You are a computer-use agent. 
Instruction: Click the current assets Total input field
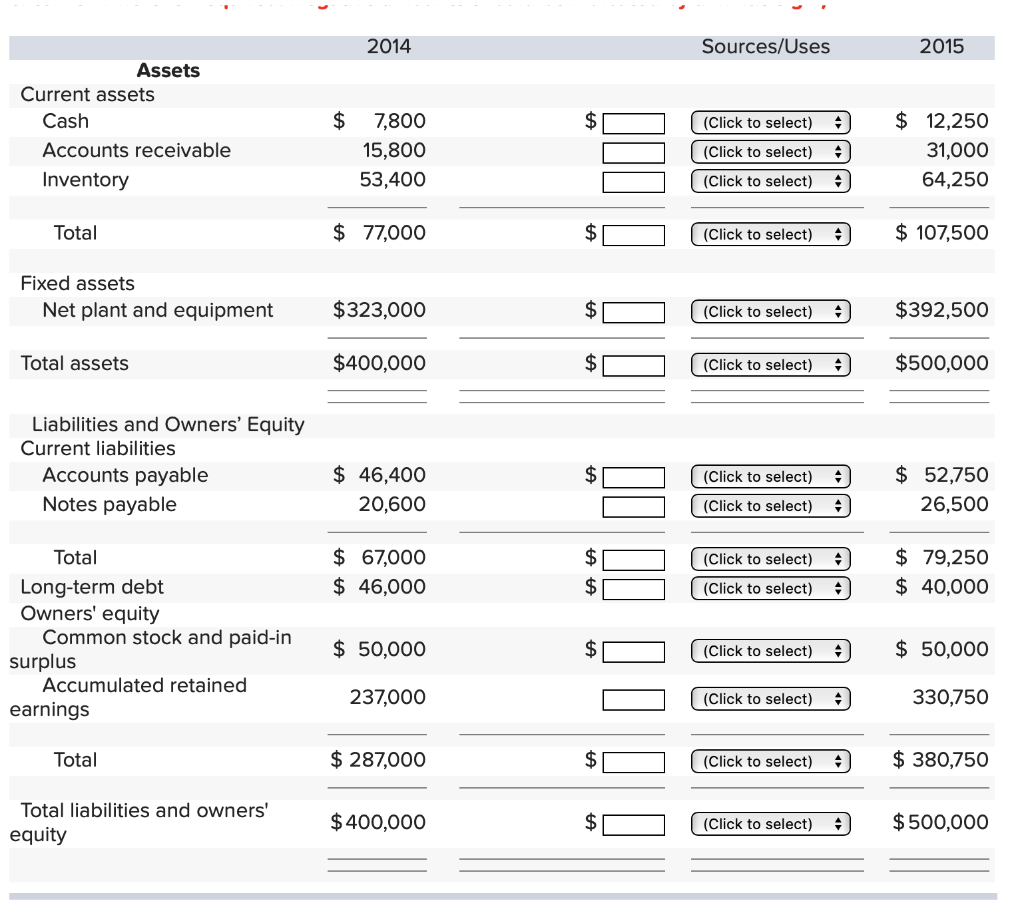pyautogui.click(x=633, y=235)
